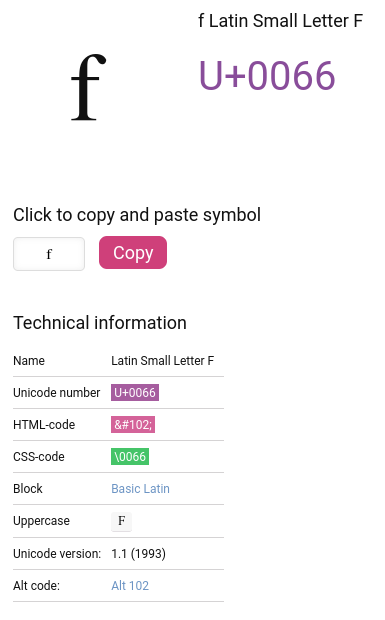The height and width of the screenshot is (620, 385).
Task: Select the symbol input field containing f
Action: tap(49, 254)
